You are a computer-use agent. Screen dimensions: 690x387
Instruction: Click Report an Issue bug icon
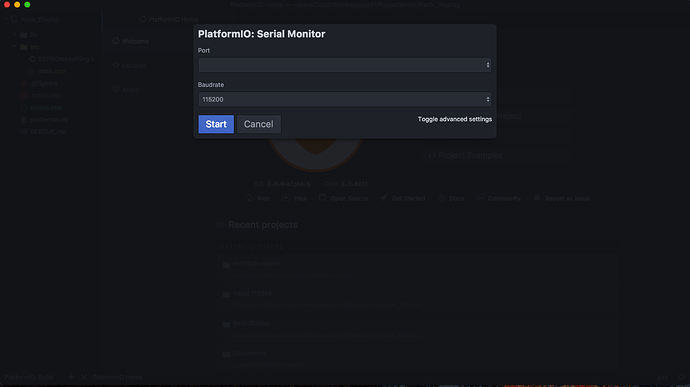[x=536, y=198]
